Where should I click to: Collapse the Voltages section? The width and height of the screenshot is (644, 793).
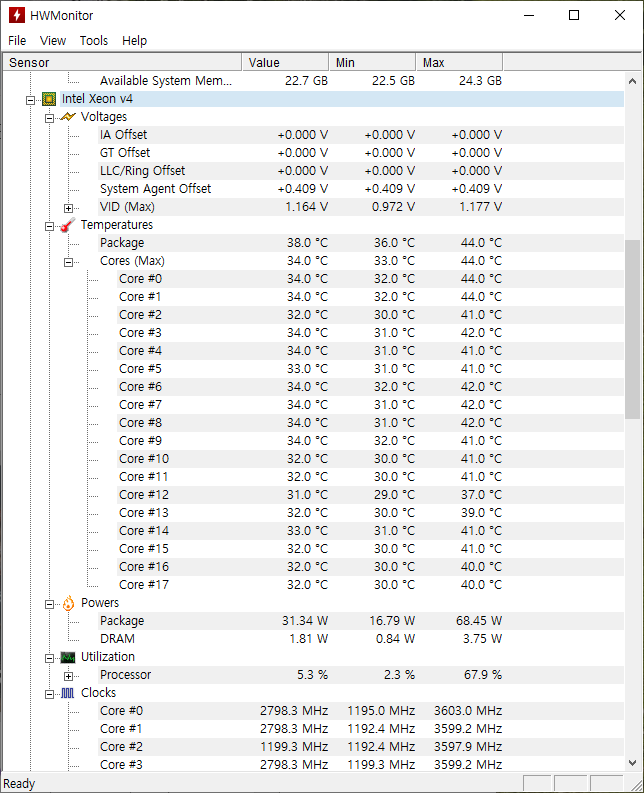point(49,118)
